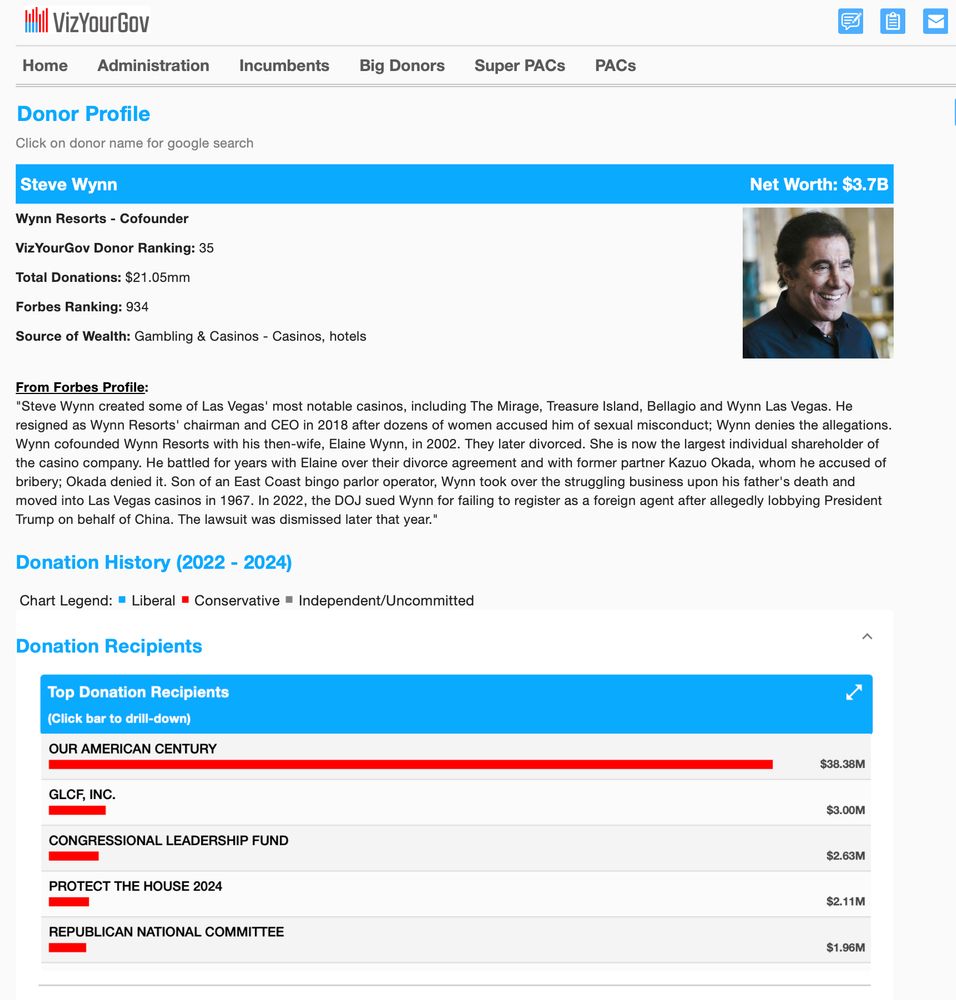The height and width of the screenshot is (1000, 956).
Task: Go to the Home menu item
Action: (45, 65)
